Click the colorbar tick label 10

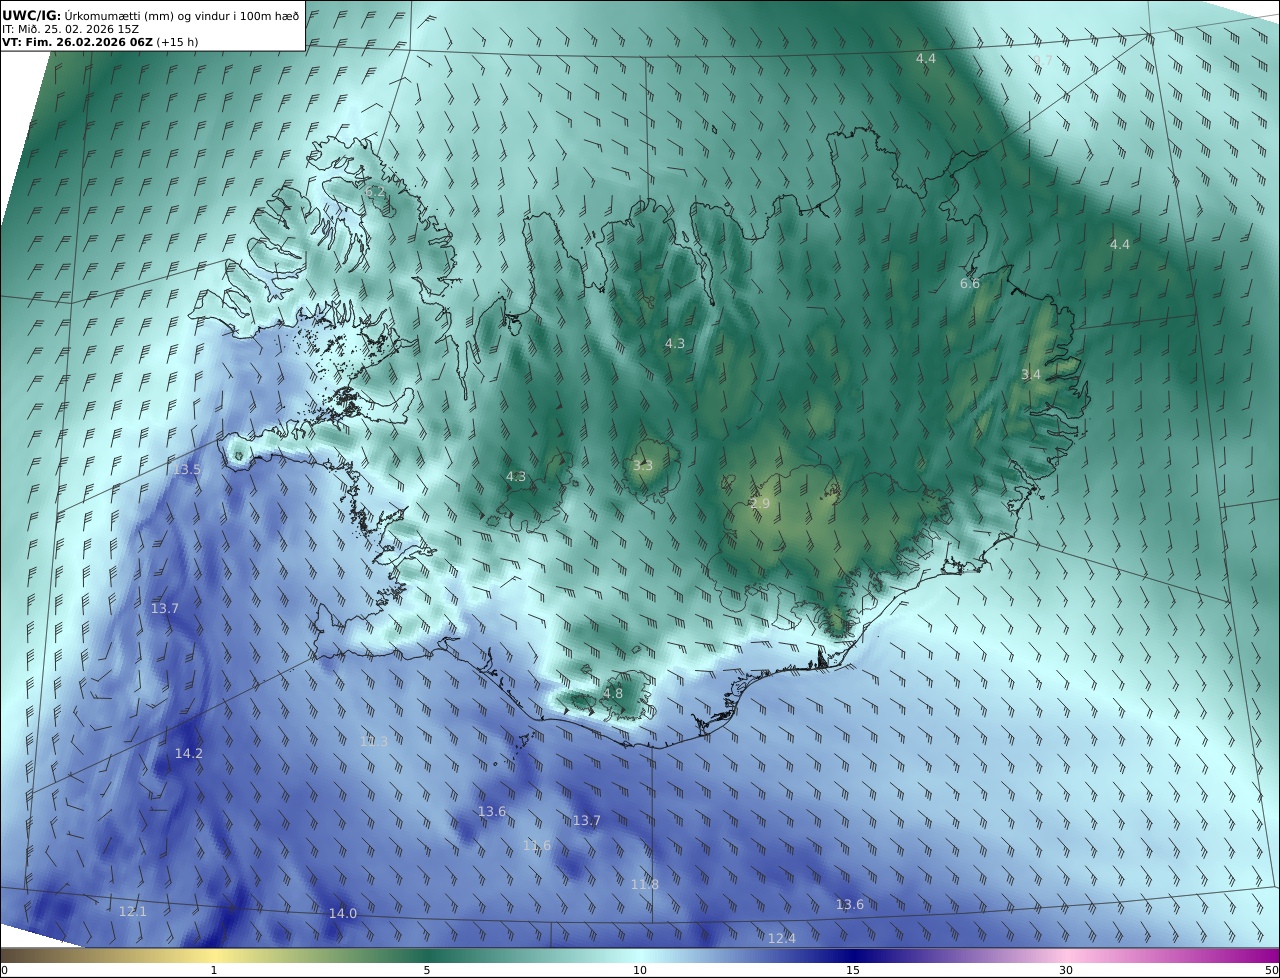point(640,970)
